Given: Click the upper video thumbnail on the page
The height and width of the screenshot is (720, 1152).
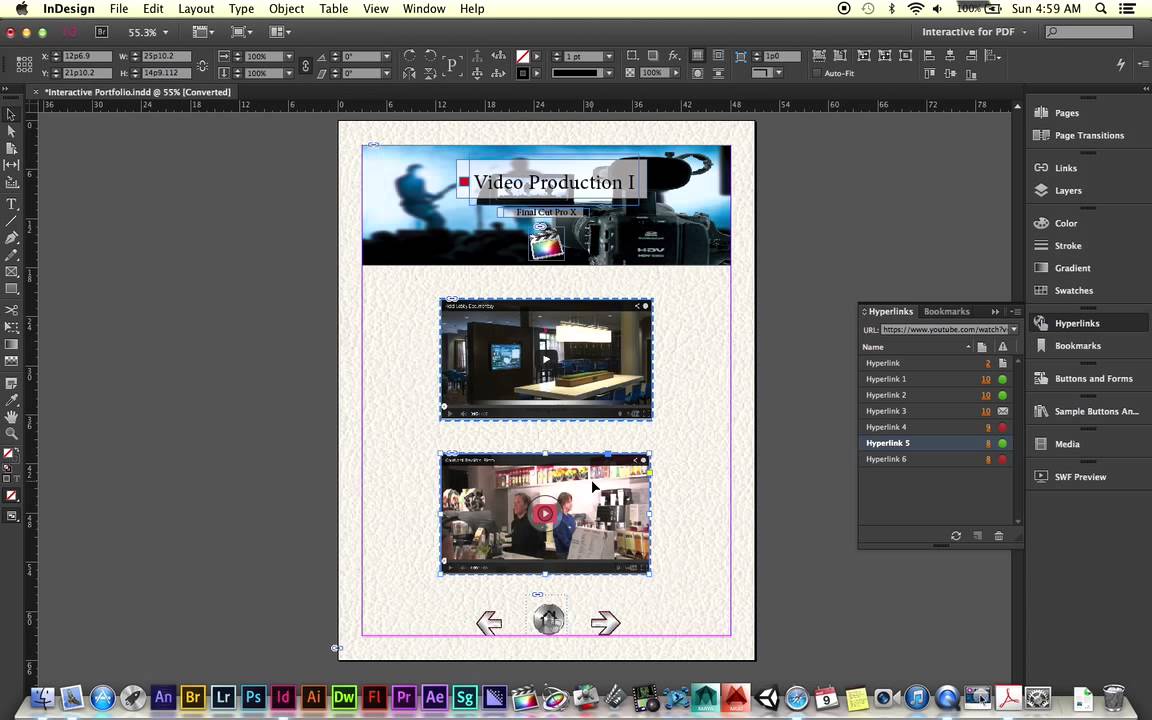Looking at the screenshot, I should click(546, 359).
